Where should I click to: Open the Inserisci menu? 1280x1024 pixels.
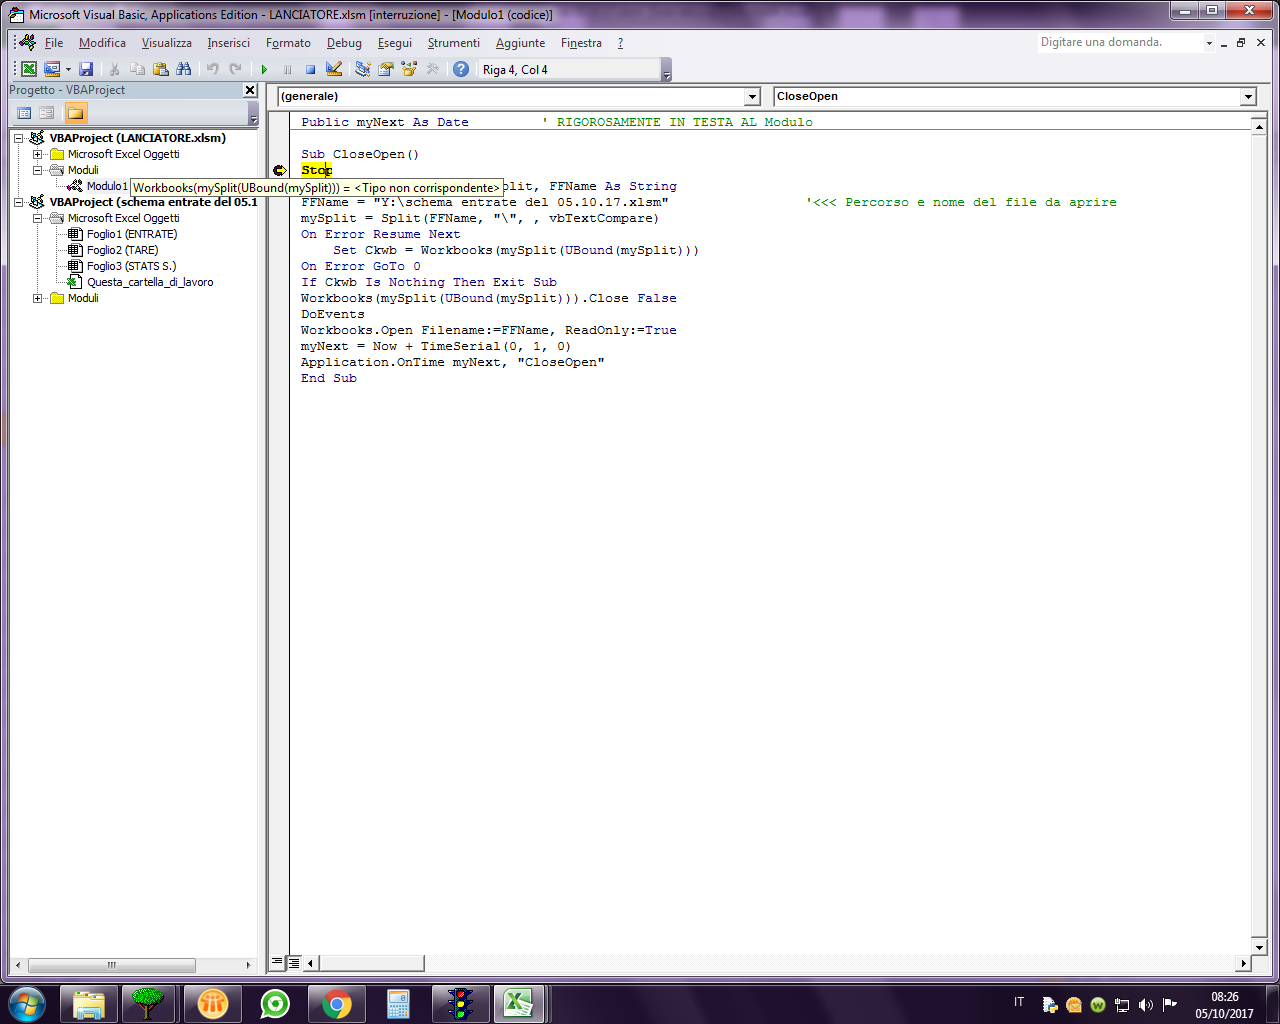click(229, 43)
